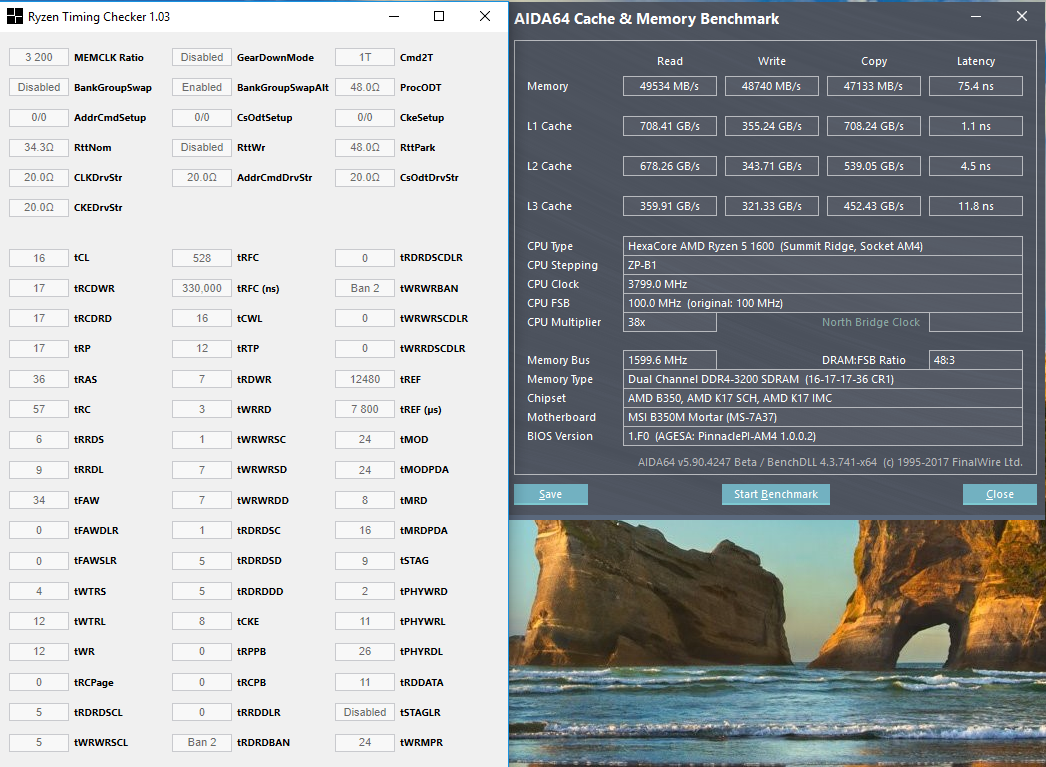Click Memory Copy result 47133 MB/s
The image size is (1046, 767).
point(874,86)
